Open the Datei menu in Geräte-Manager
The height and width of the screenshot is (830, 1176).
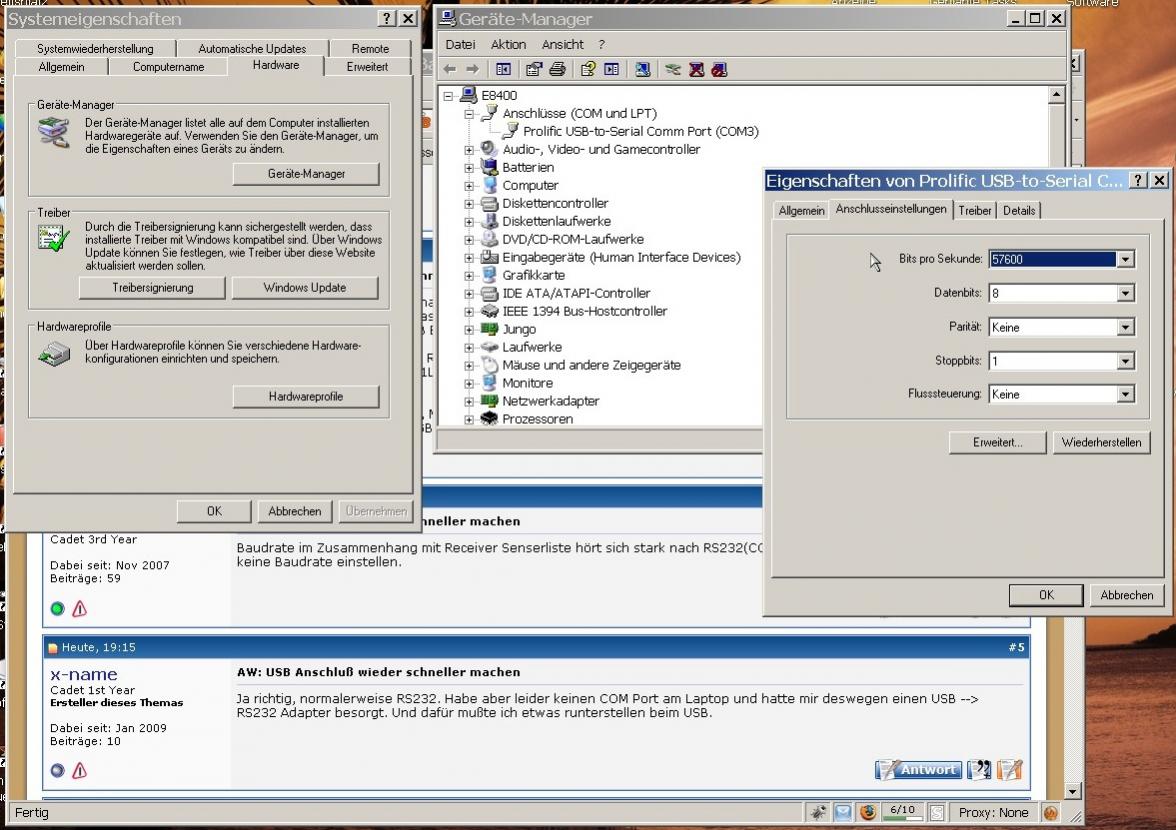460,45
